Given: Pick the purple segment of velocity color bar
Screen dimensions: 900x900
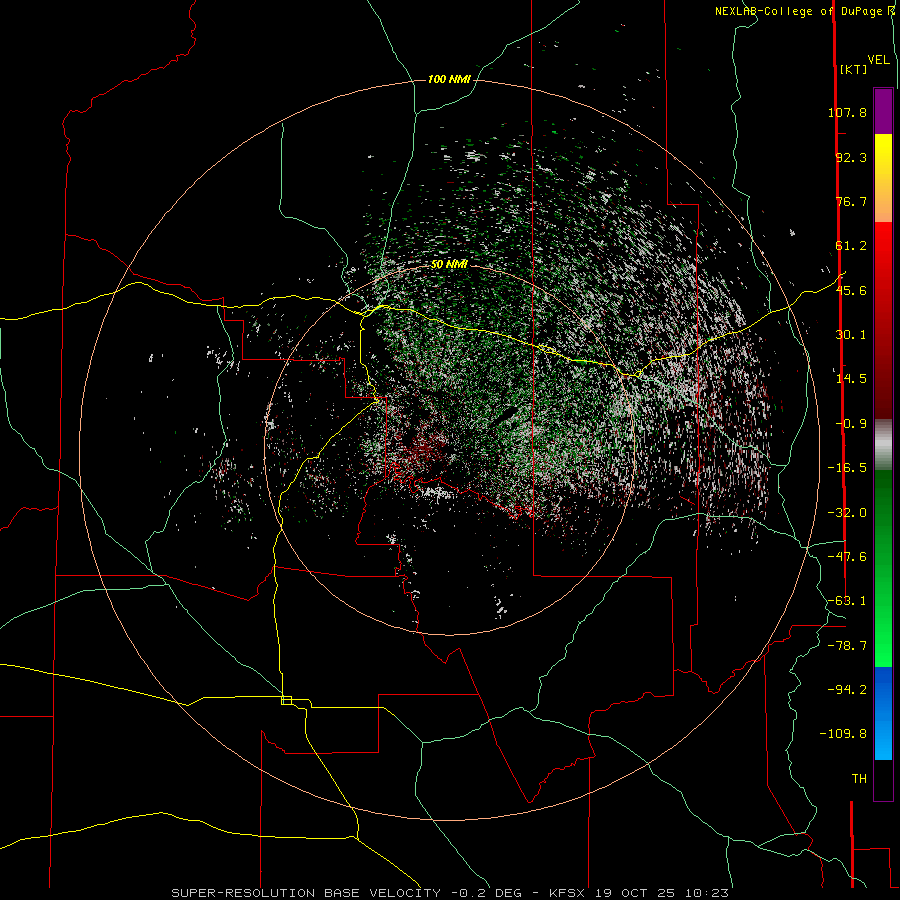Looking at the screenshot, I should [x=883, y=111].
